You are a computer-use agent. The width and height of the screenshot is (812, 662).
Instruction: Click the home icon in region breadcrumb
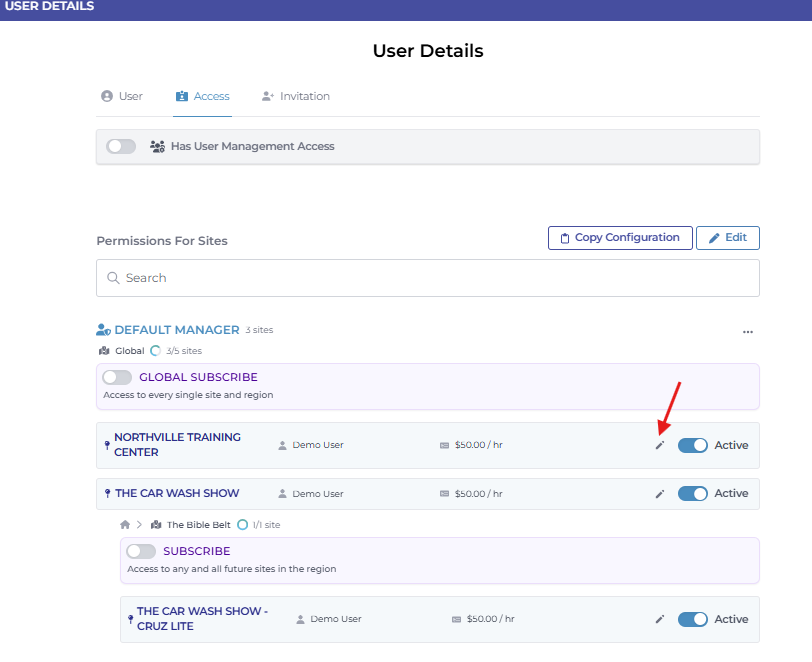pos(125,525)
